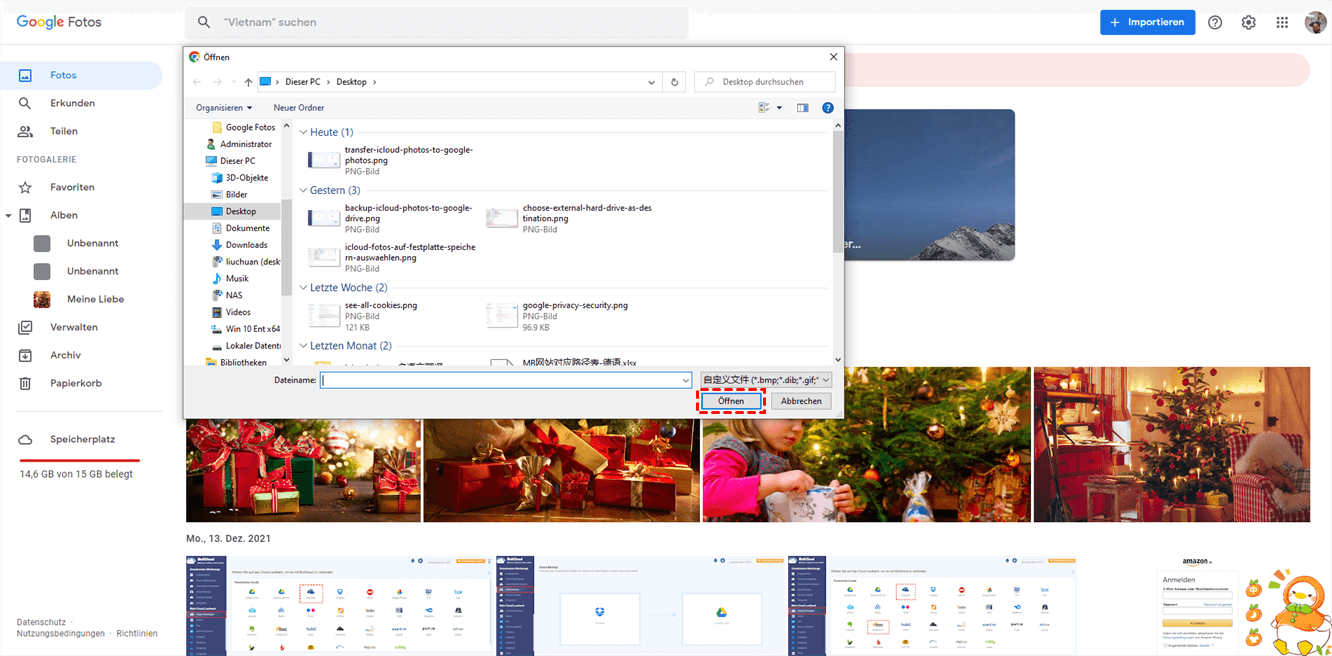Image resolution: width=1332 pixels, height=656 pixels.
Task: Click the up-one-level arrow in the dialog
Action: pos(248,82)
